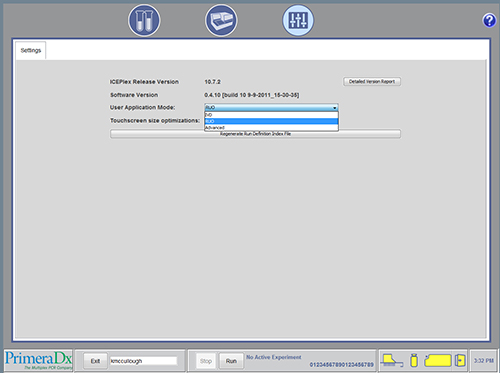This screenshot has width=500, height=373.
Task: Click the No Active Experiment status text
Action: pos(274,357)
